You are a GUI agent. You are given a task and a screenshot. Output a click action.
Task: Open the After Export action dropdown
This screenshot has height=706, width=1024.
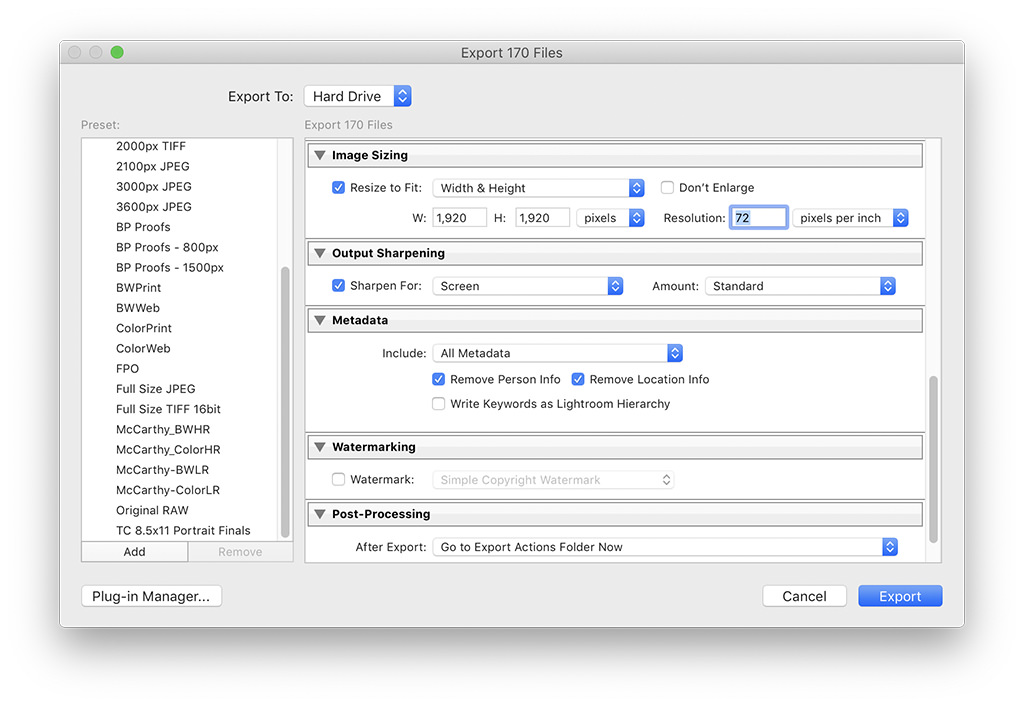click(x=665, y=547)
